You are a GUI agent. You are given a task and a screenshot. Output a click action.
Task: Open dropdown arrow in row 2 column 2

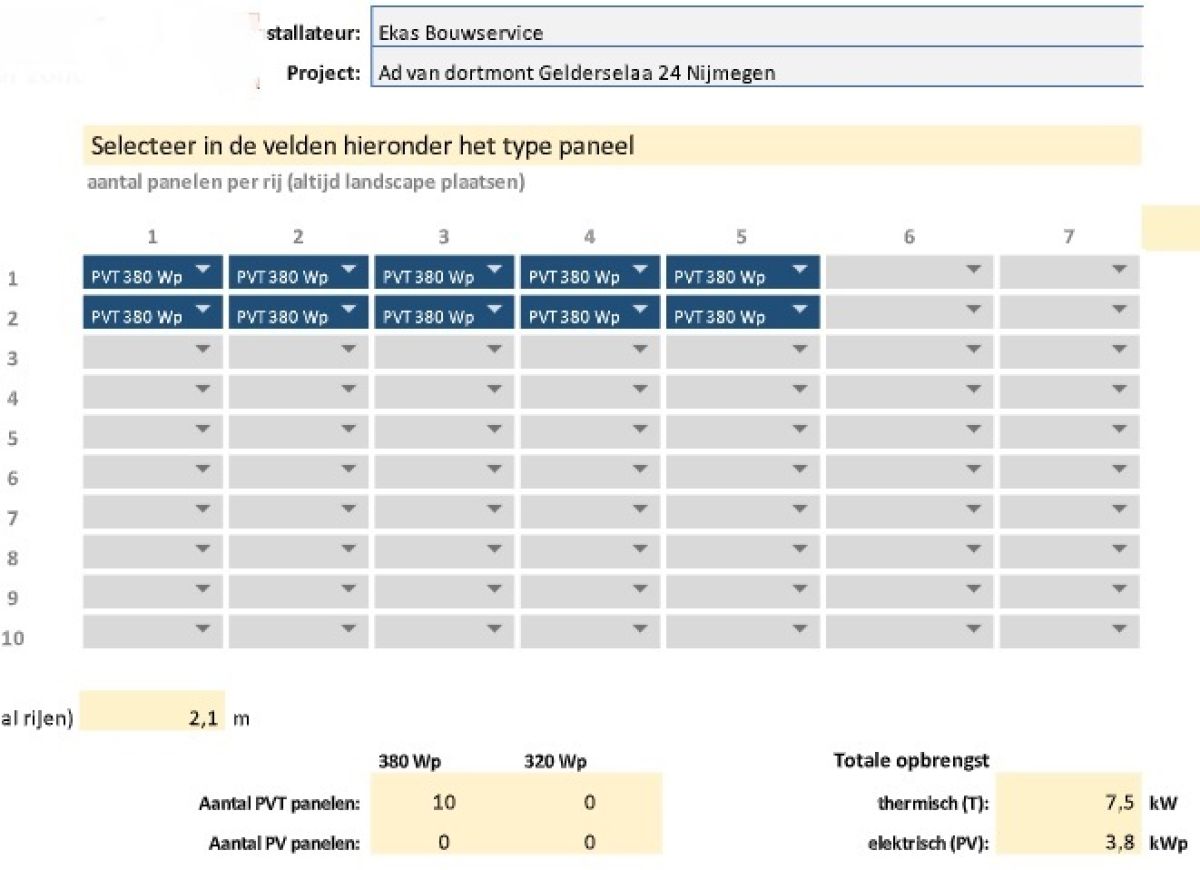(x=348, y=309)
